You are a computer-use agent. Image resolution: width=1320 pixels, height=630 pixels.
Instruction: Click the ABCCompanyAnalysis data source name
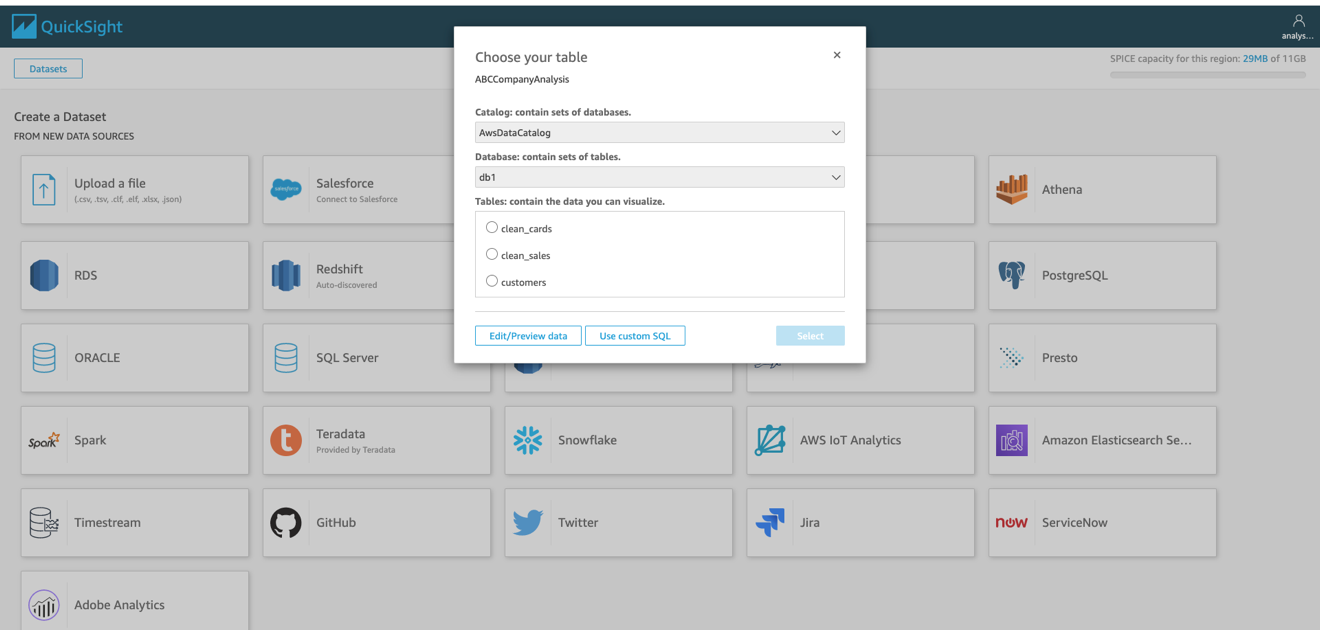point(522,79)
